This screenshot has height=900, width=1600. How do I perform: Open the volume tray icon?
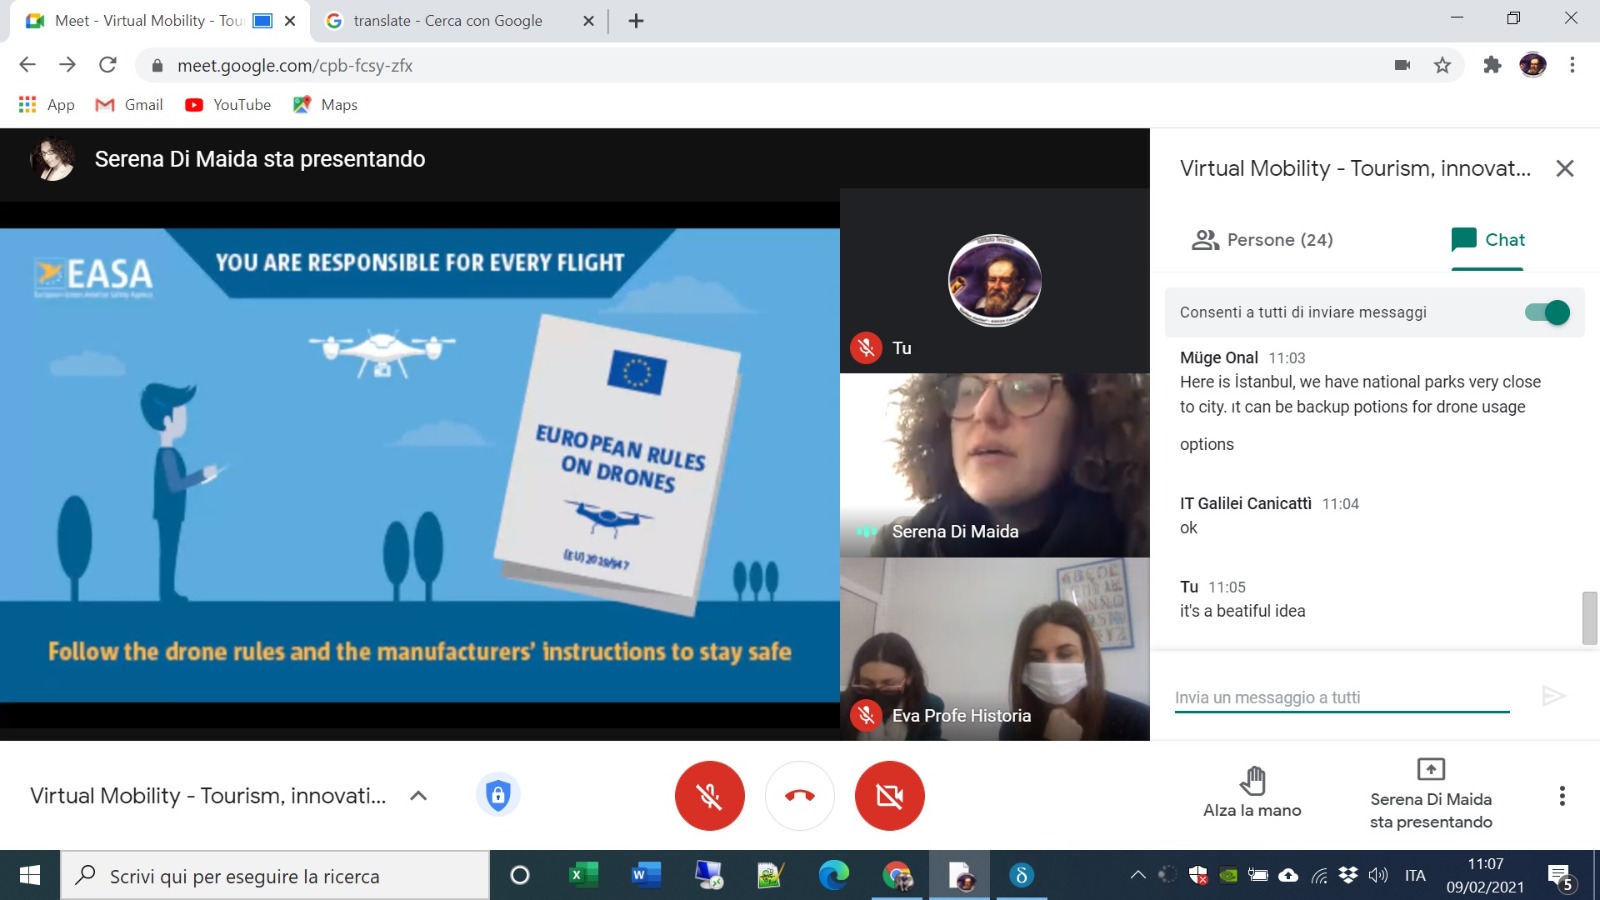pos(1378,875)
